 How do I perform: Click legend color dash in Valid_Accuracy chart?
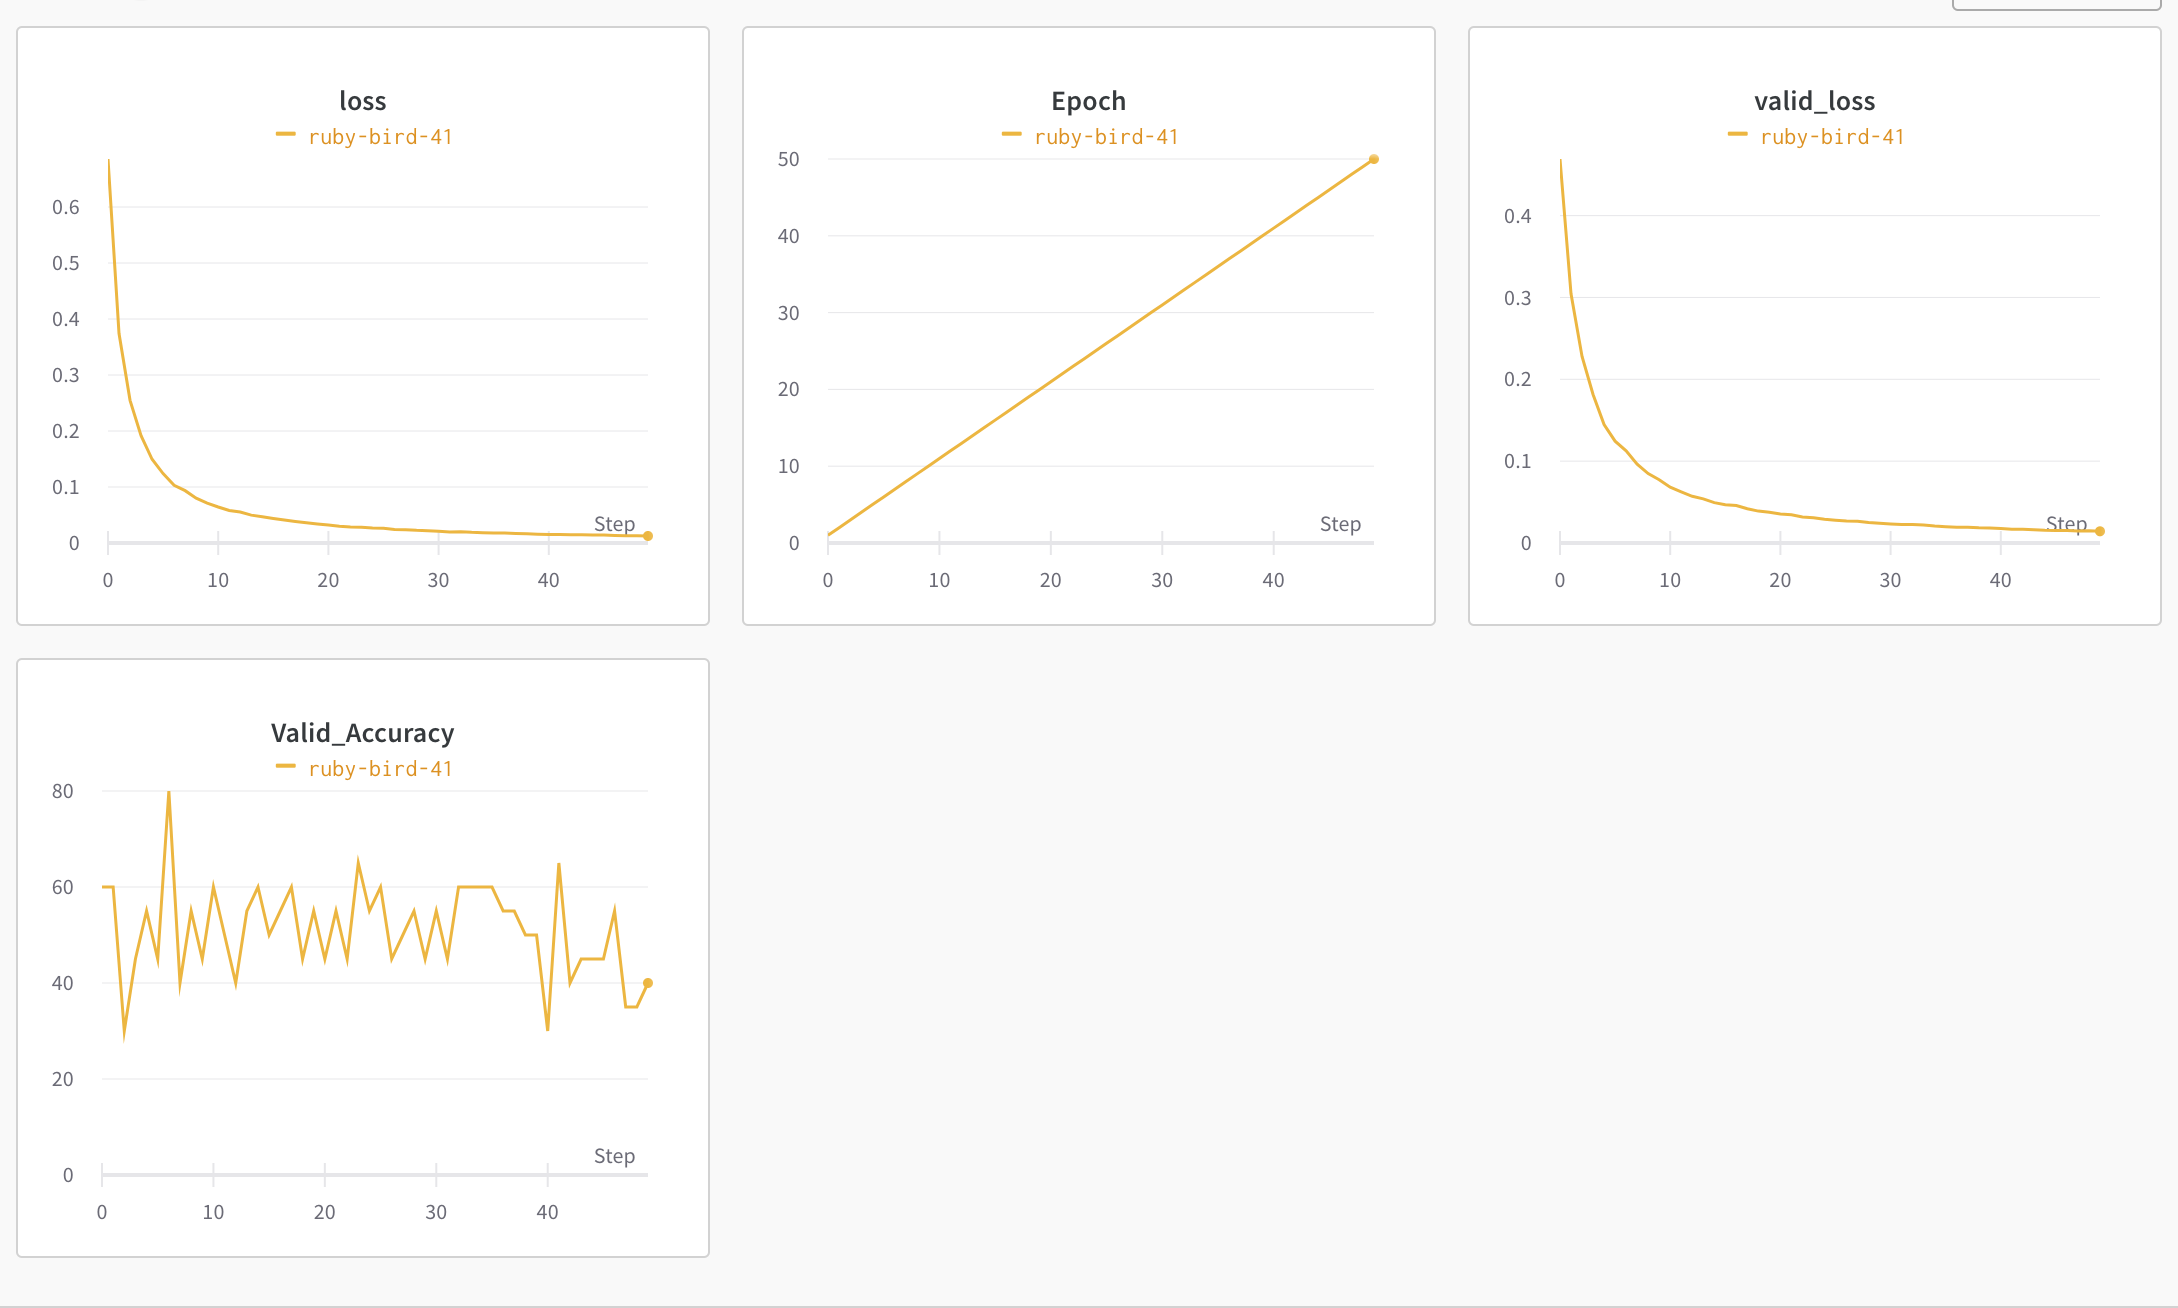286,766
